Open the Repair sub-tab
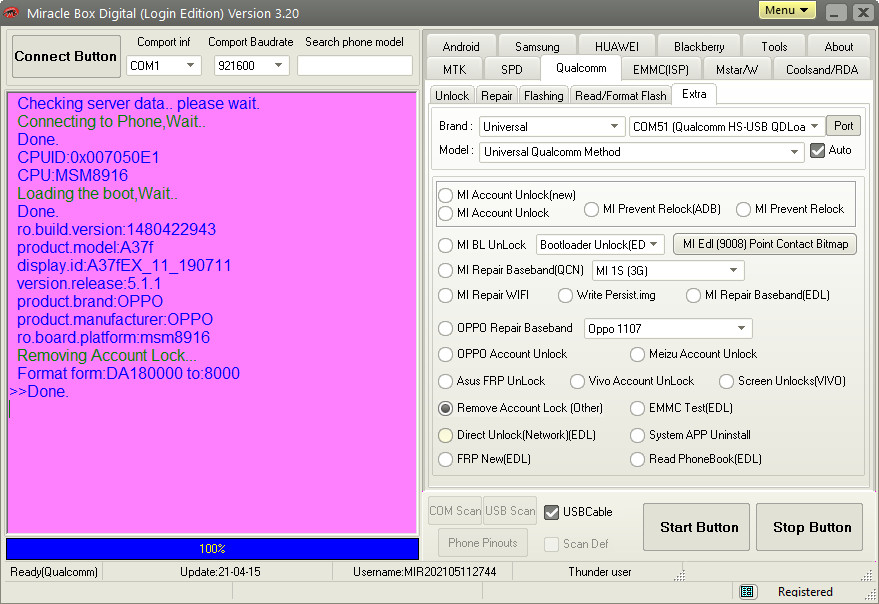The height and width of the screenshot is (604, 879). 497,96
